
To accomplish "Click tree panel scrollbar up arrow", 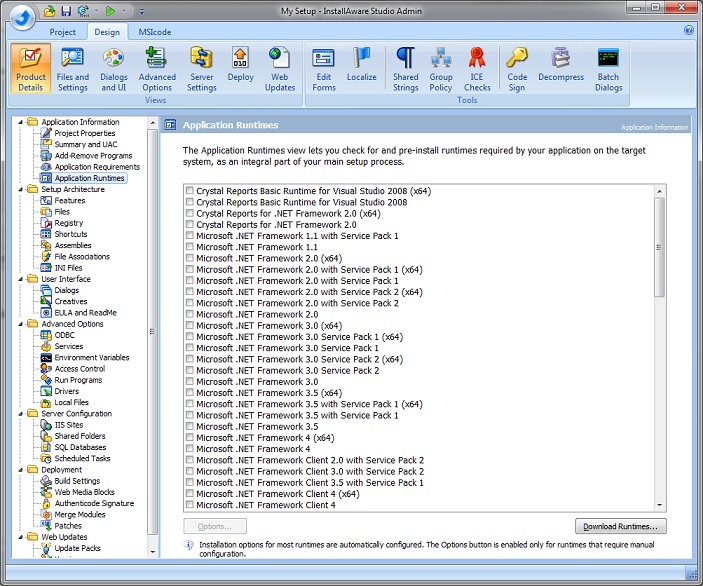I will (152, 122).
